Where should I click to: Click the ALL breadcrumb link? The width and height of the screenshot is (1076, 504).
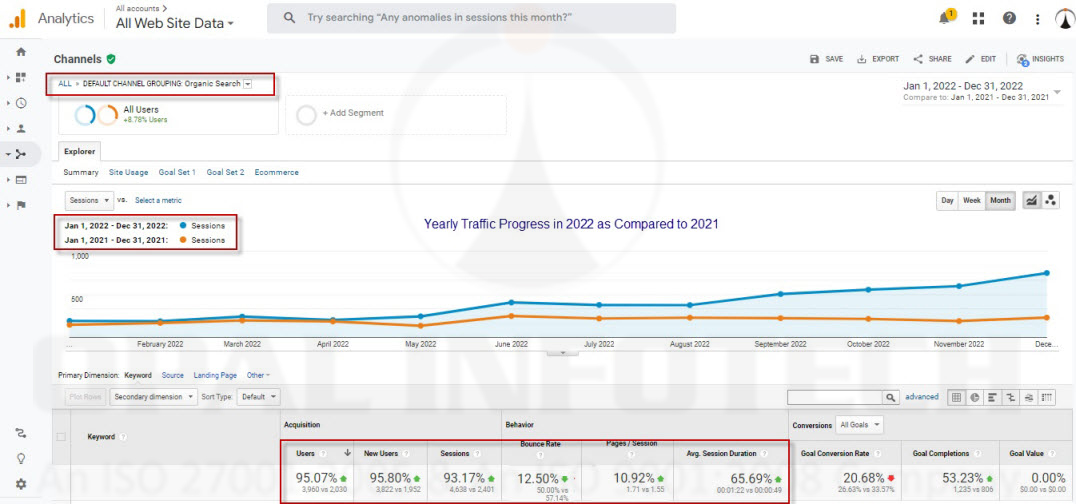tap(65, 84)
